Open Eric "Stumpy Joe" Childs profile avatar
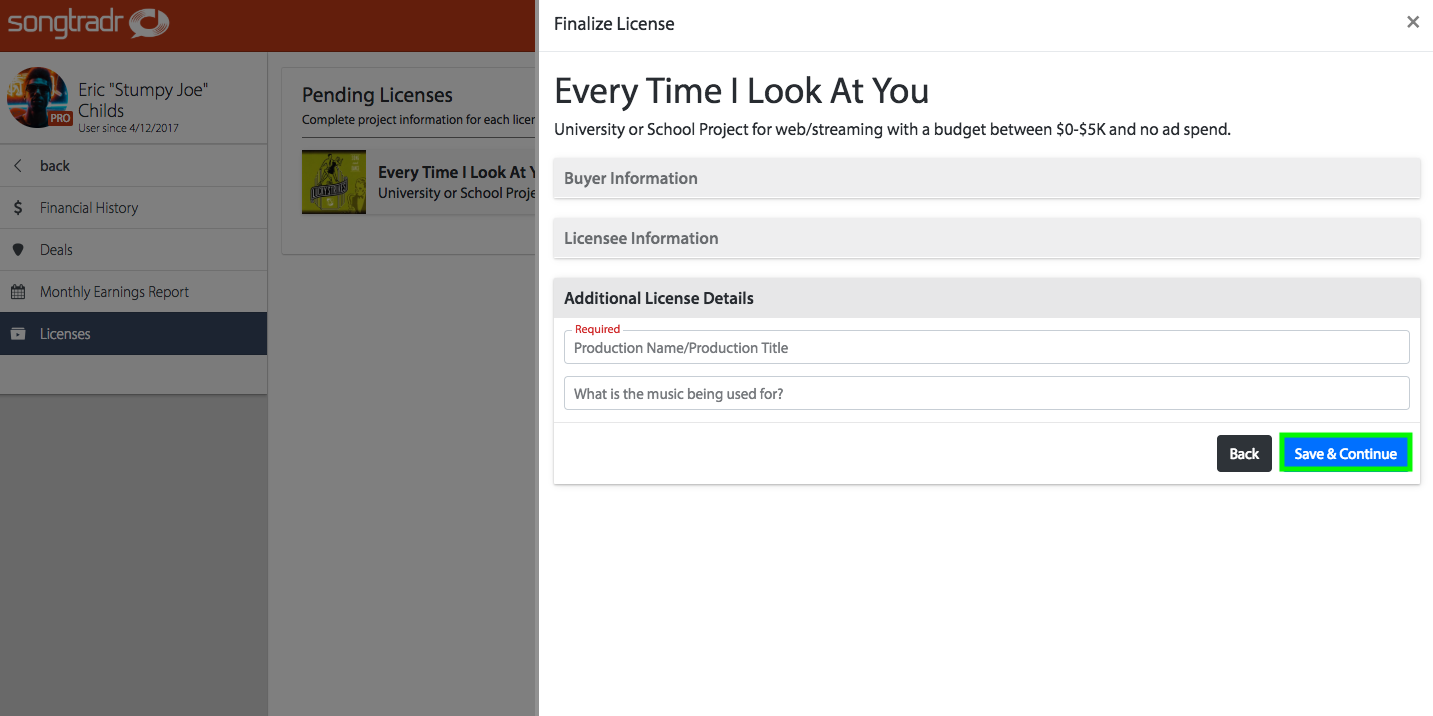Viewport: 1433px width, 716px height. [x=38, y=97]
